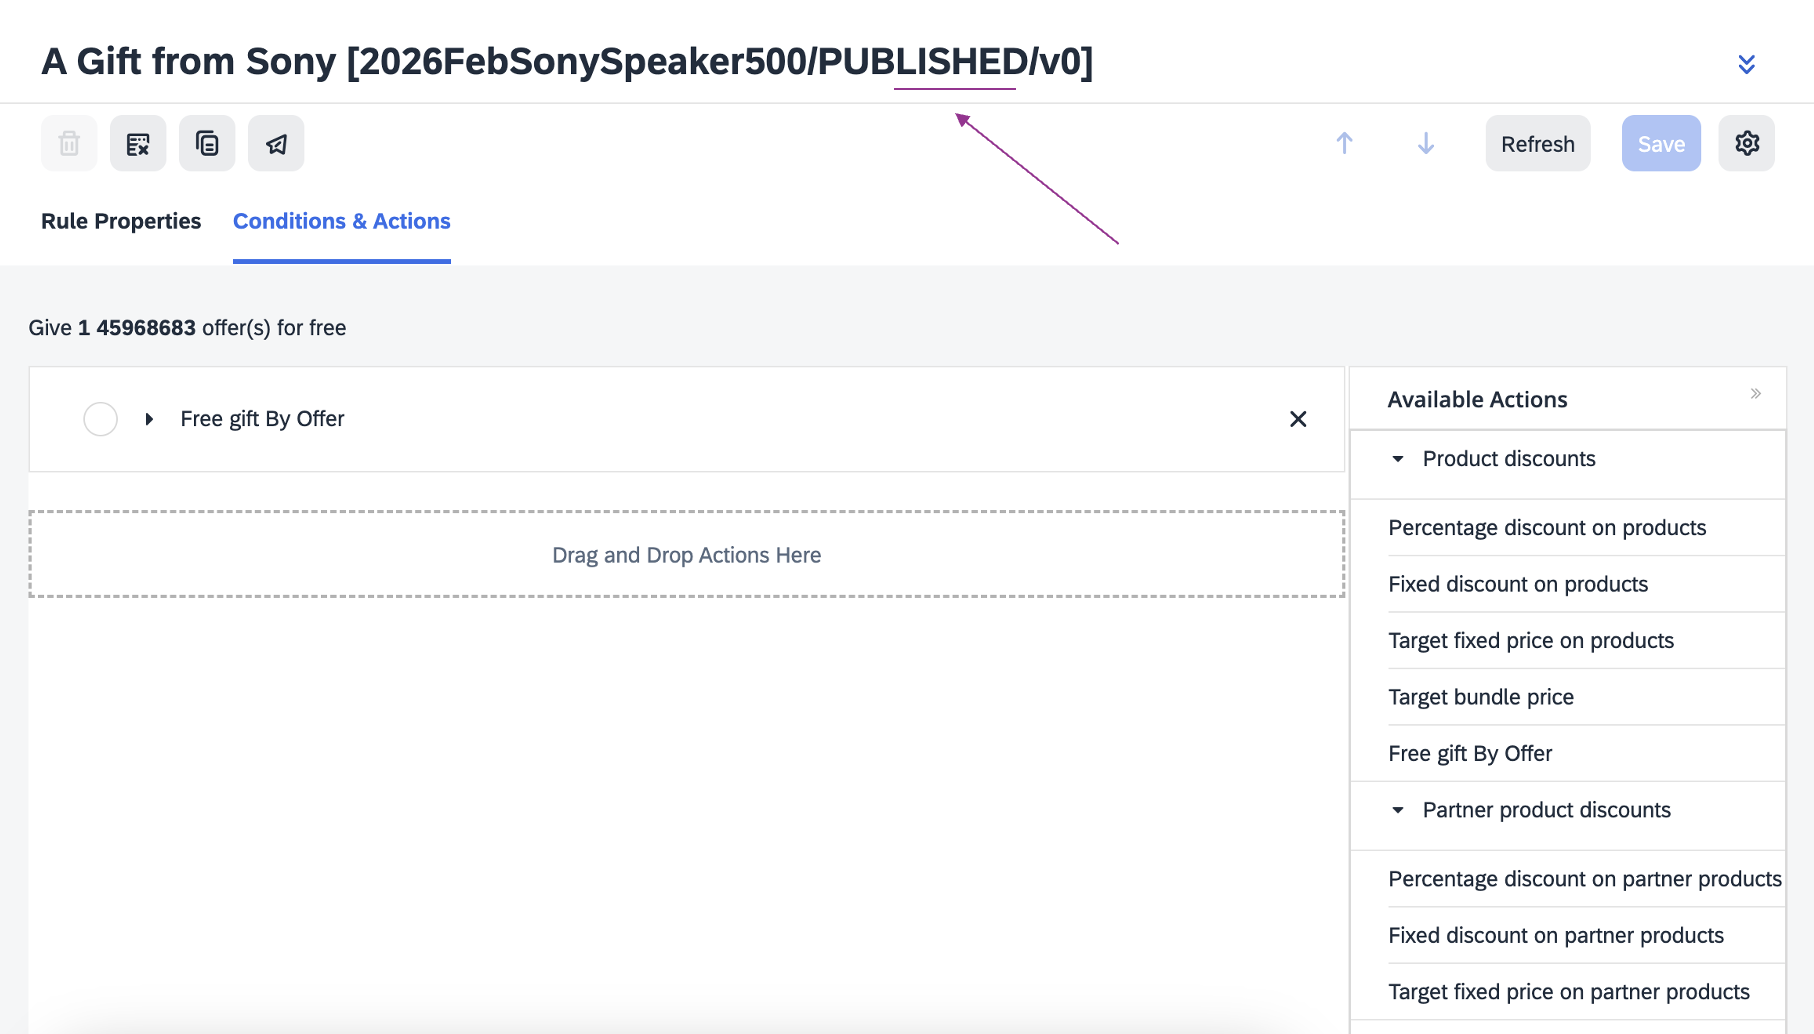
Task: Remove the Free gift By Offer action
Action: (1298, 419)
